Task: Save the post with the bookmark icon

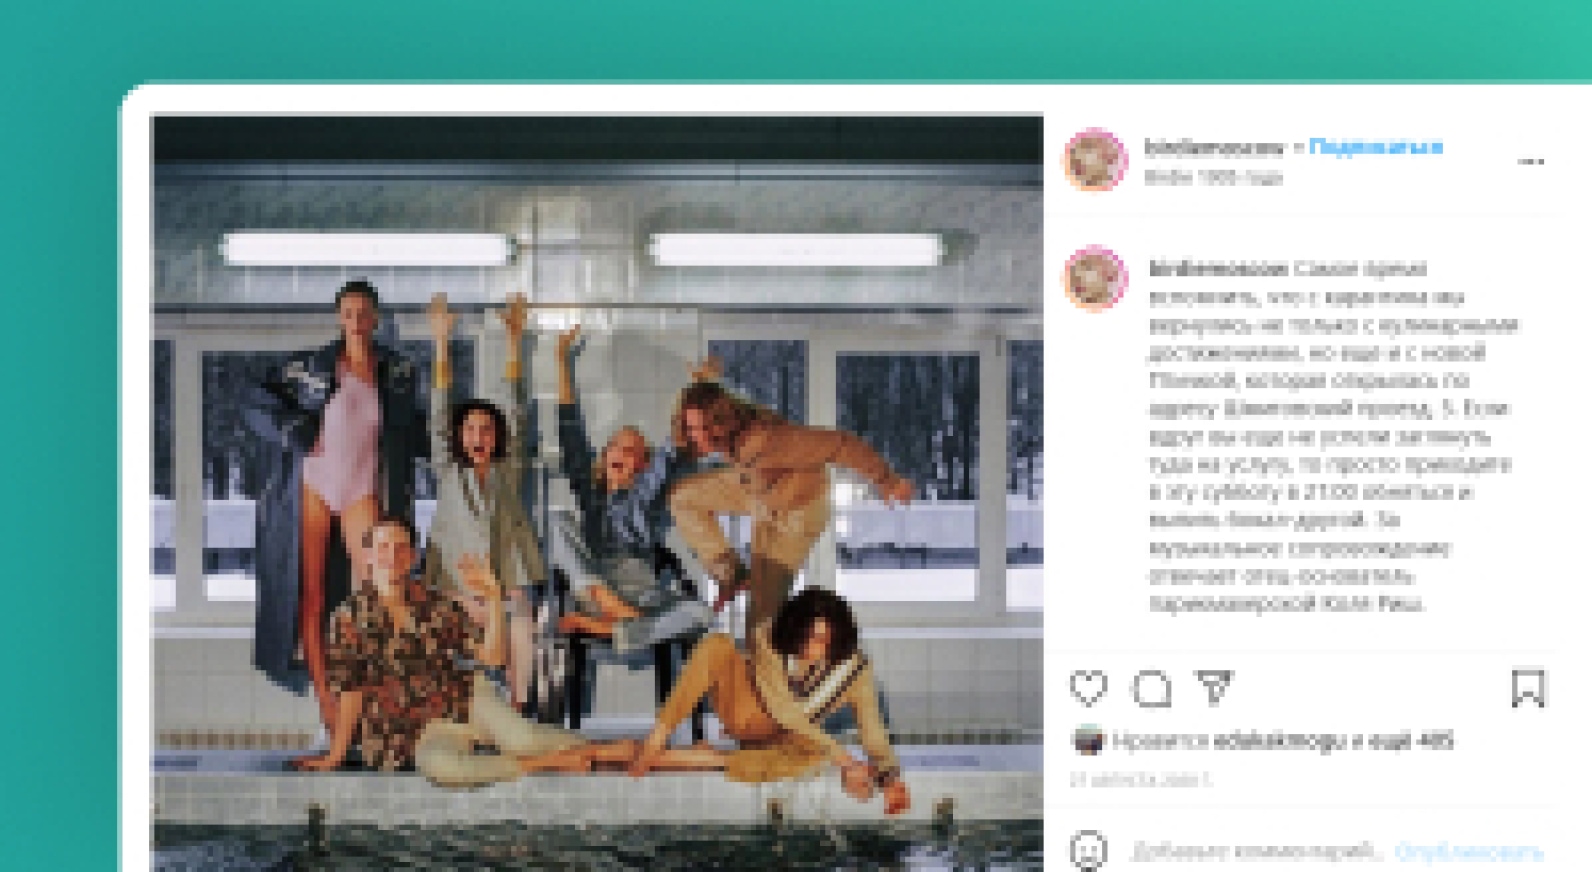Action: (1528, 688)
